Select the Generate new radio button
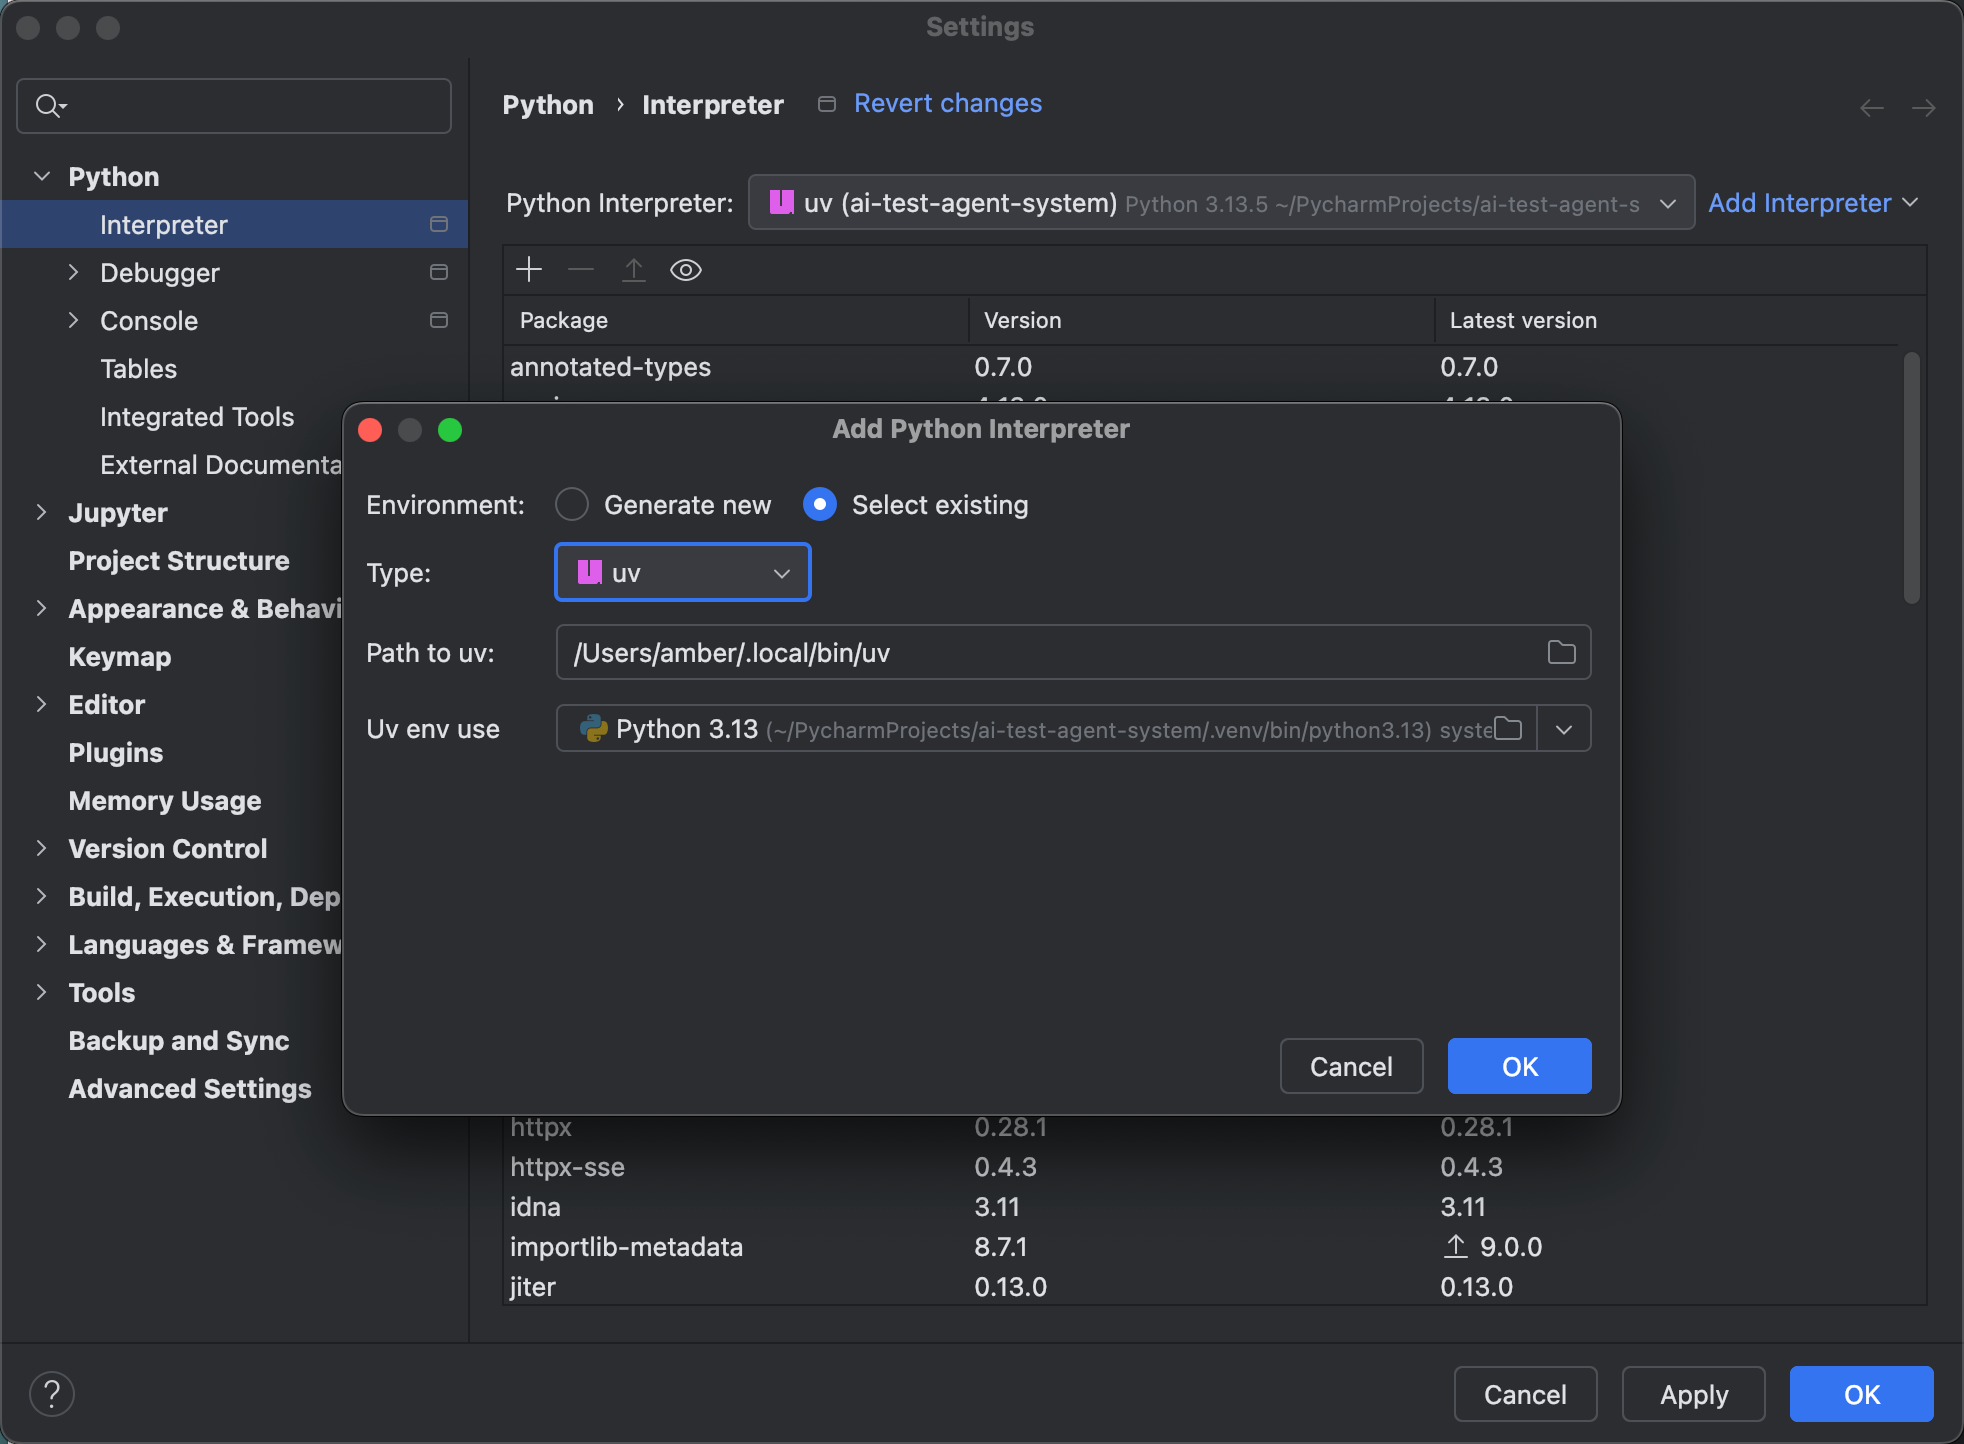 pyautogui.click(x=572, y=504)
